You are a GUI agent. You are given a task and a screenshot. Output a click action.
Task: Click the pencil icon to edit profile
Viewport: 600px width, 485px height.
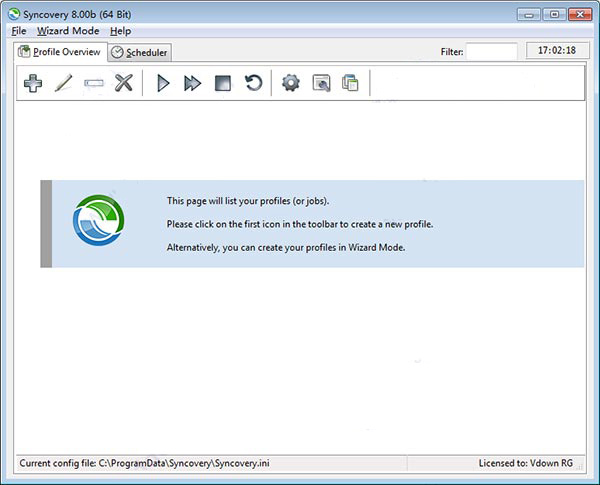(x=63, y=83)
